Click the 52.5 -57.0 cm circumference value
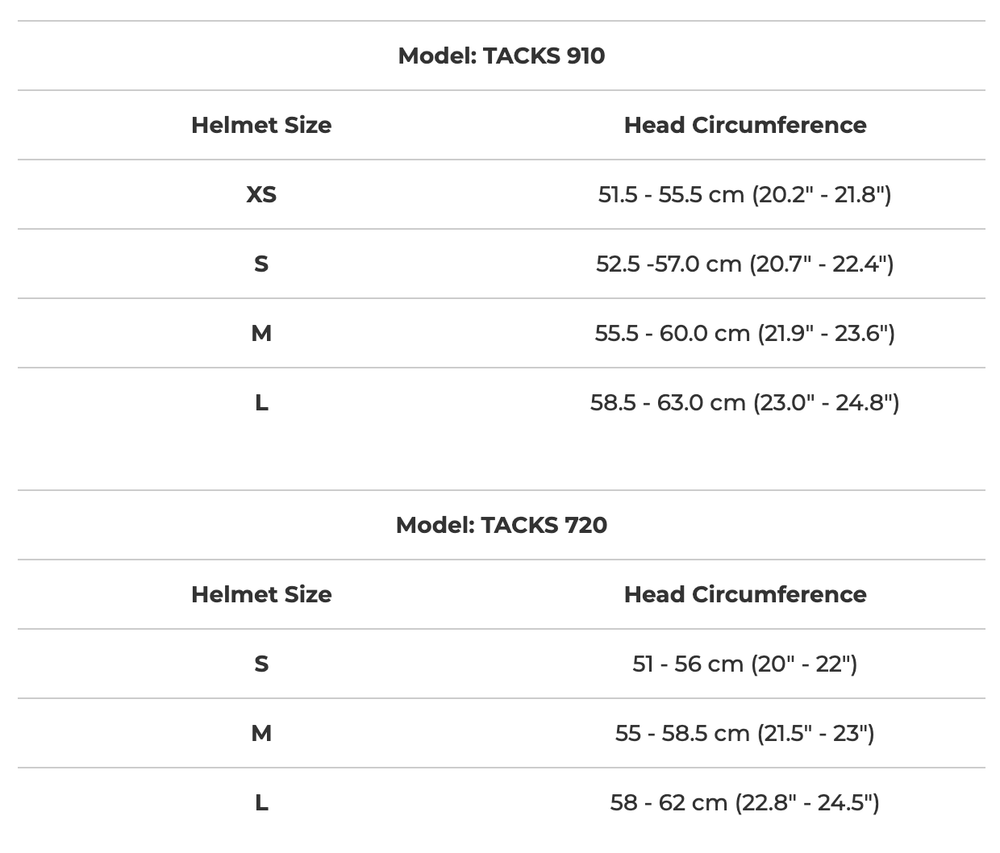Viewport: 1000px width, 853px height. click(x=745, y=264)
